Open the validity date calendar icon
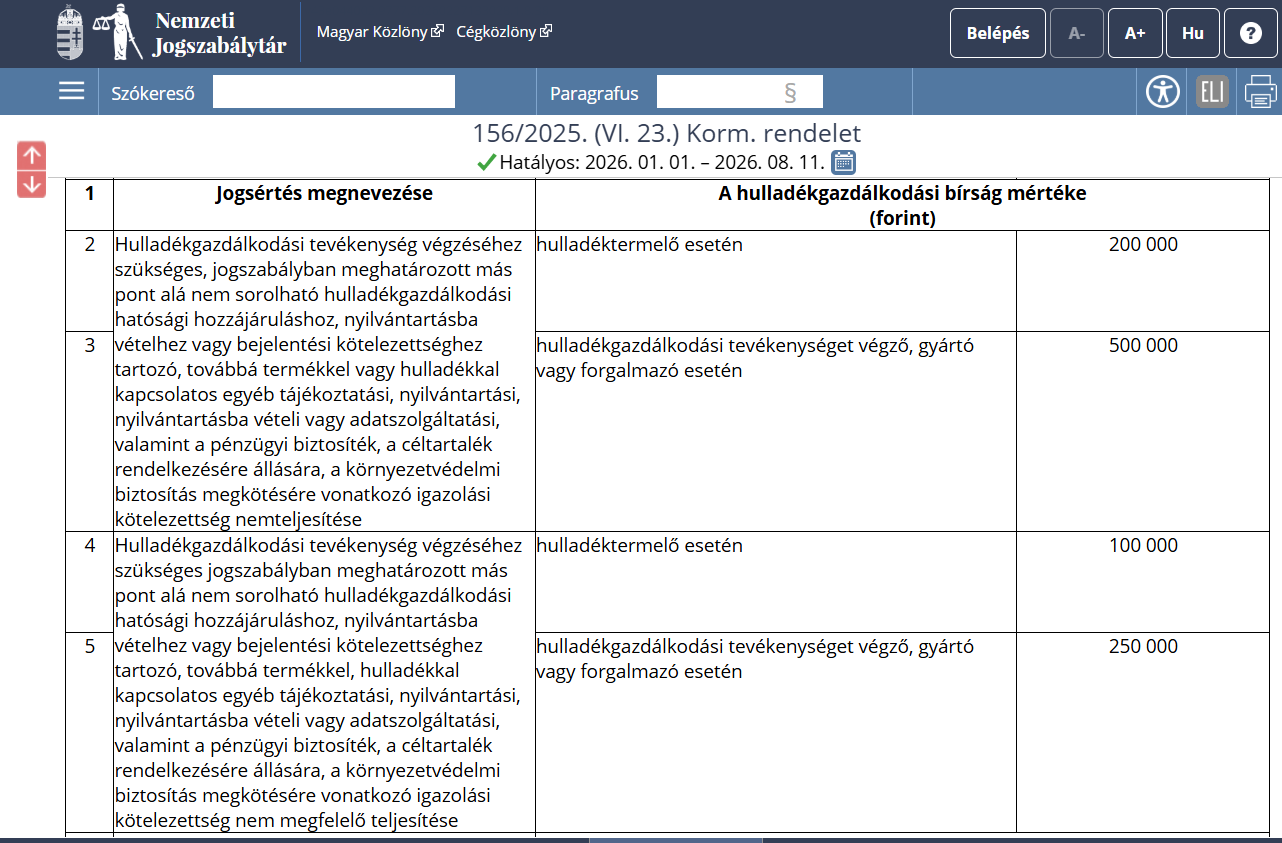 coord(843,162)
